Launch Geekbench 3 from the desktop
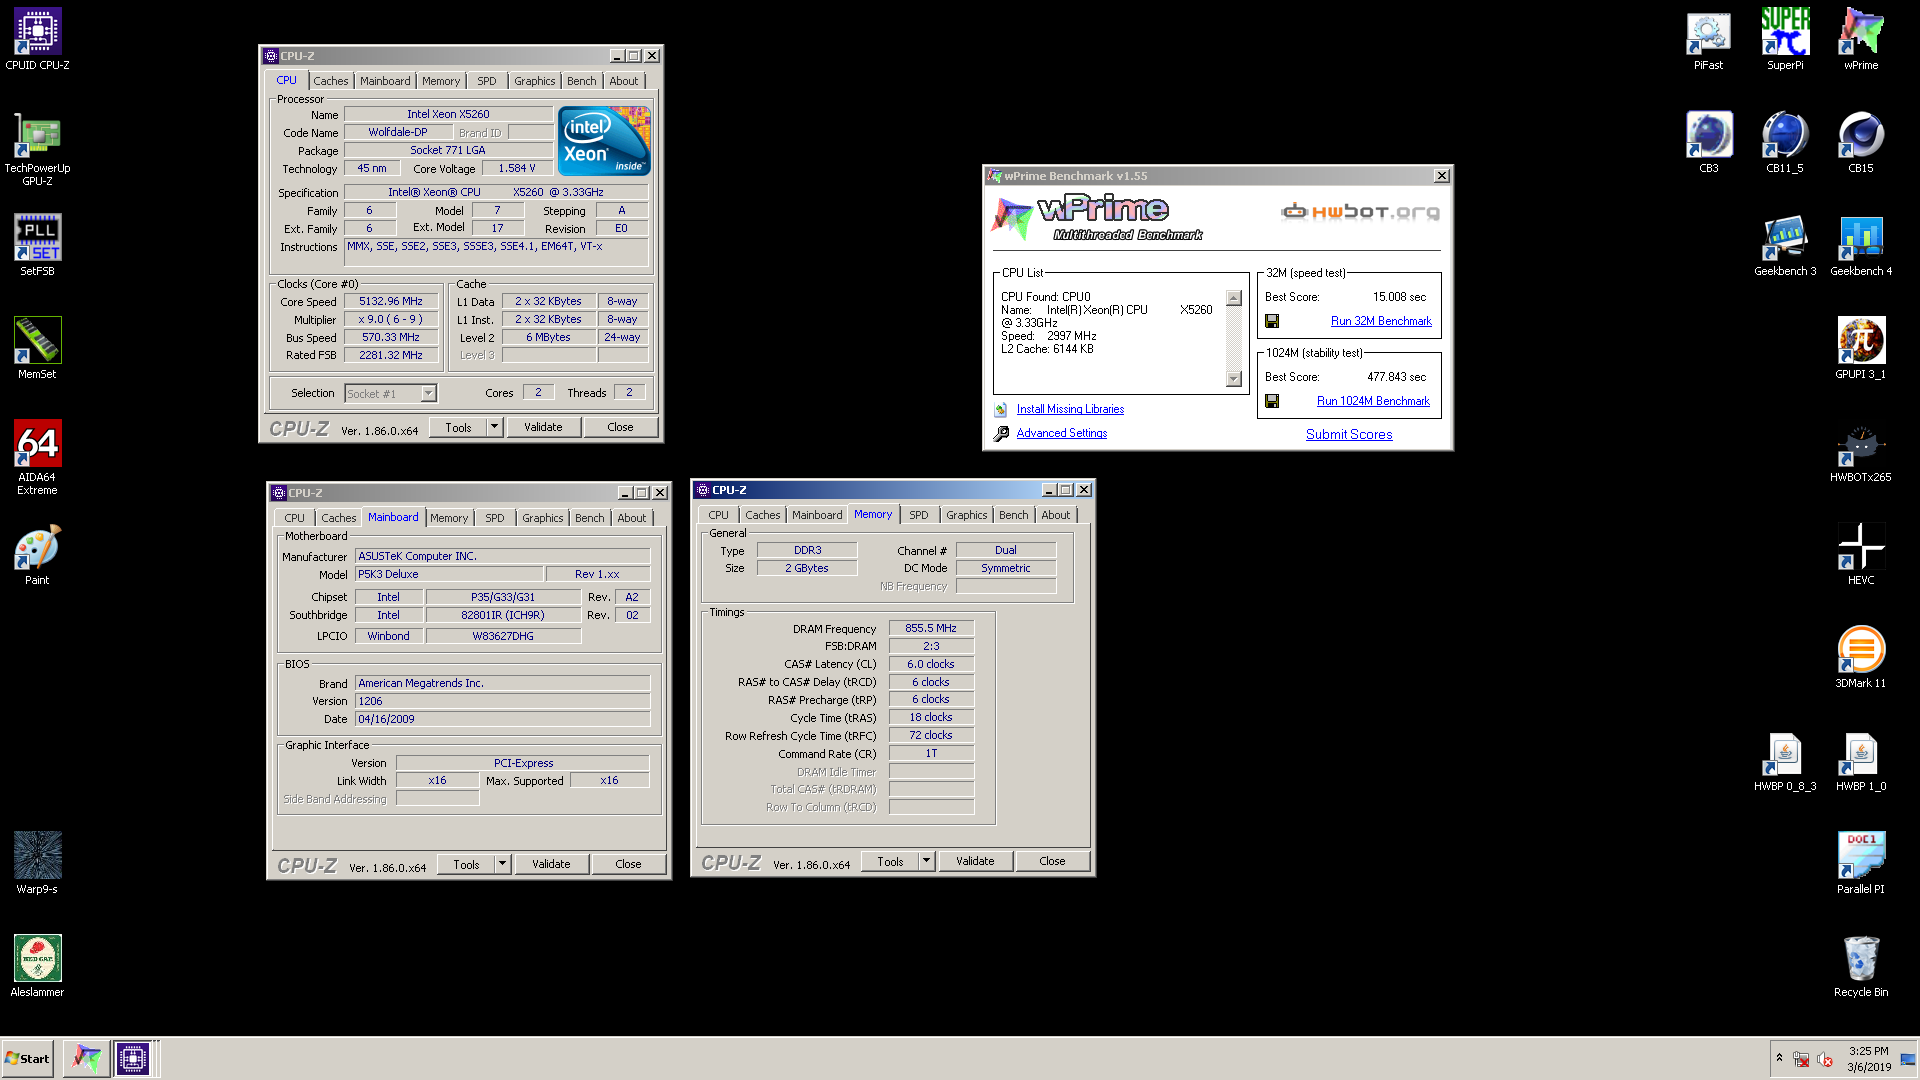 tap(1785, 245)
